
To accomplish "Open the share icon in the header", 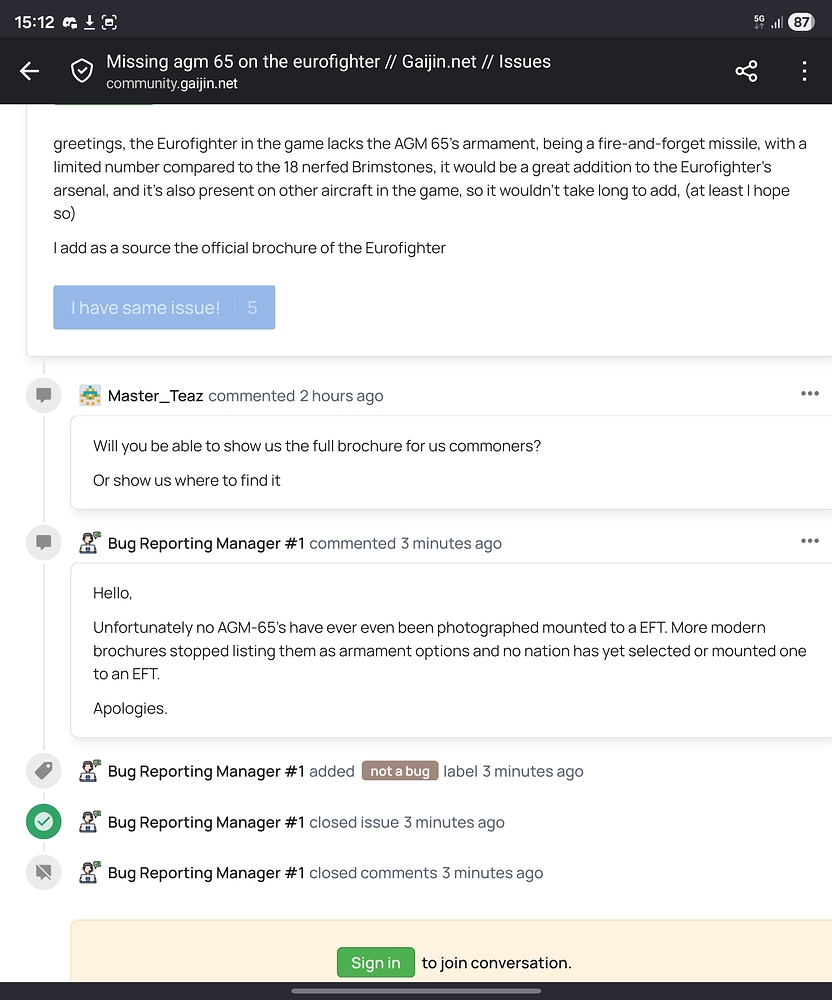I will pyautogui.click(x=746, y=71).
